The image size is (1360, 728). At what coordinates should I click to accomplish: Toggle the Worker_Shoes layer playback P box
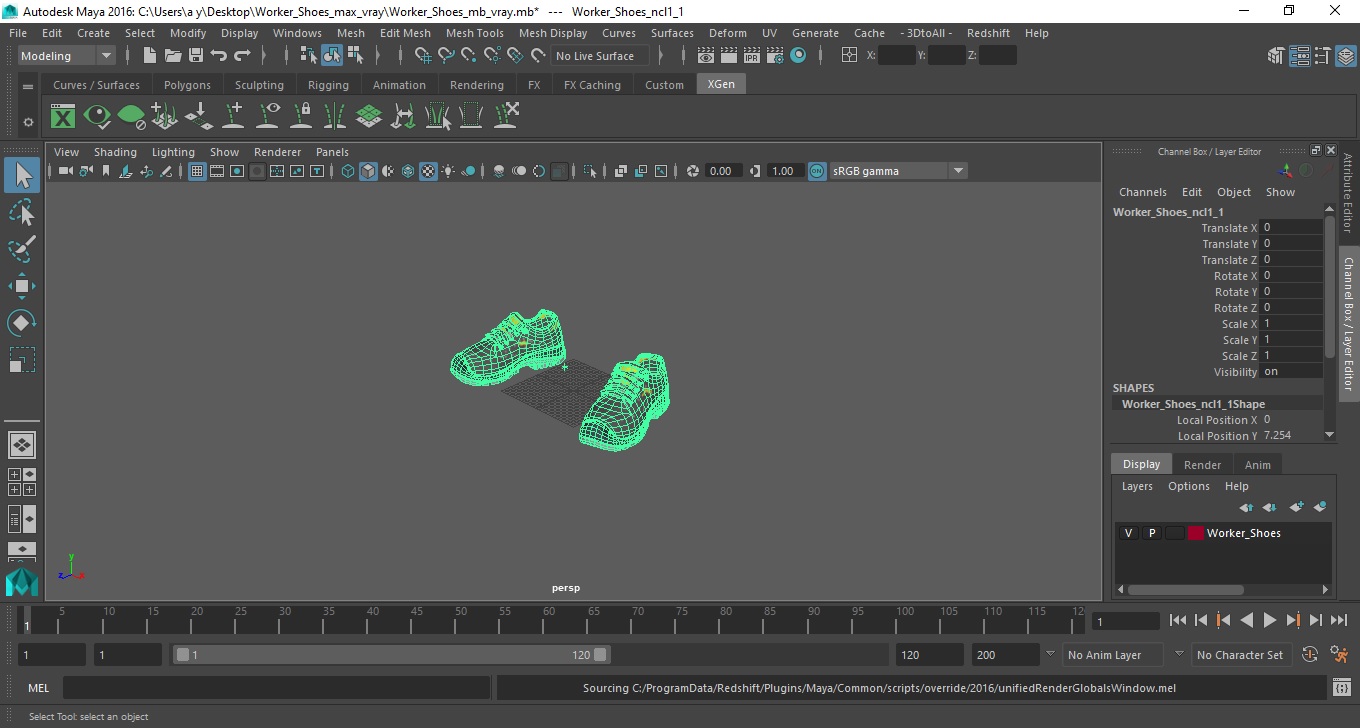tap(1152, 533)
